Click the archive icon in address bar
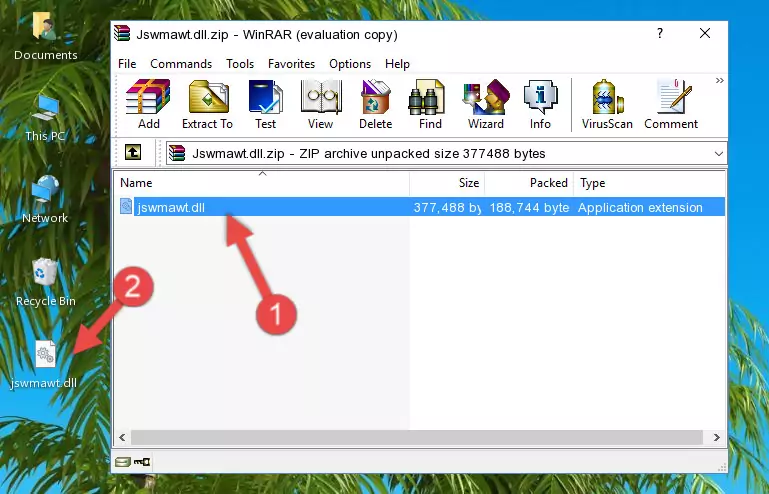The image size is (769, 494). (x=177, y=154)
